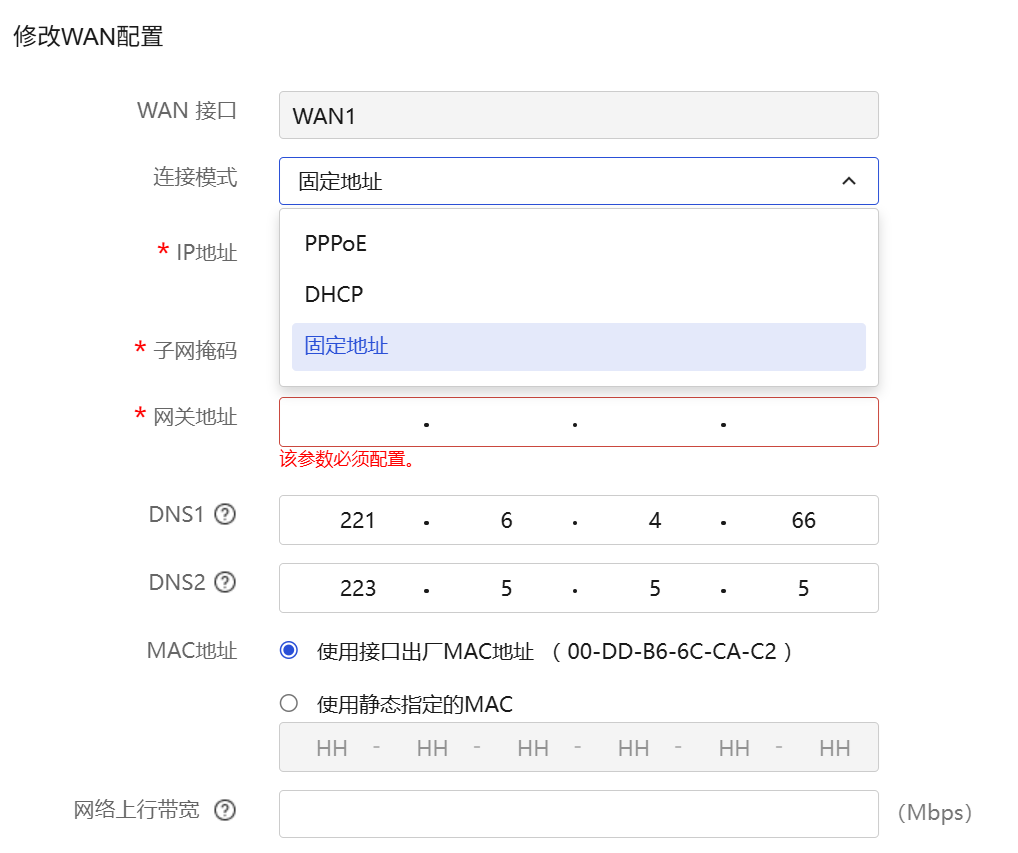
Task: Select 使用接口出厂MAC地址 radio button
Action: (289, 651)
